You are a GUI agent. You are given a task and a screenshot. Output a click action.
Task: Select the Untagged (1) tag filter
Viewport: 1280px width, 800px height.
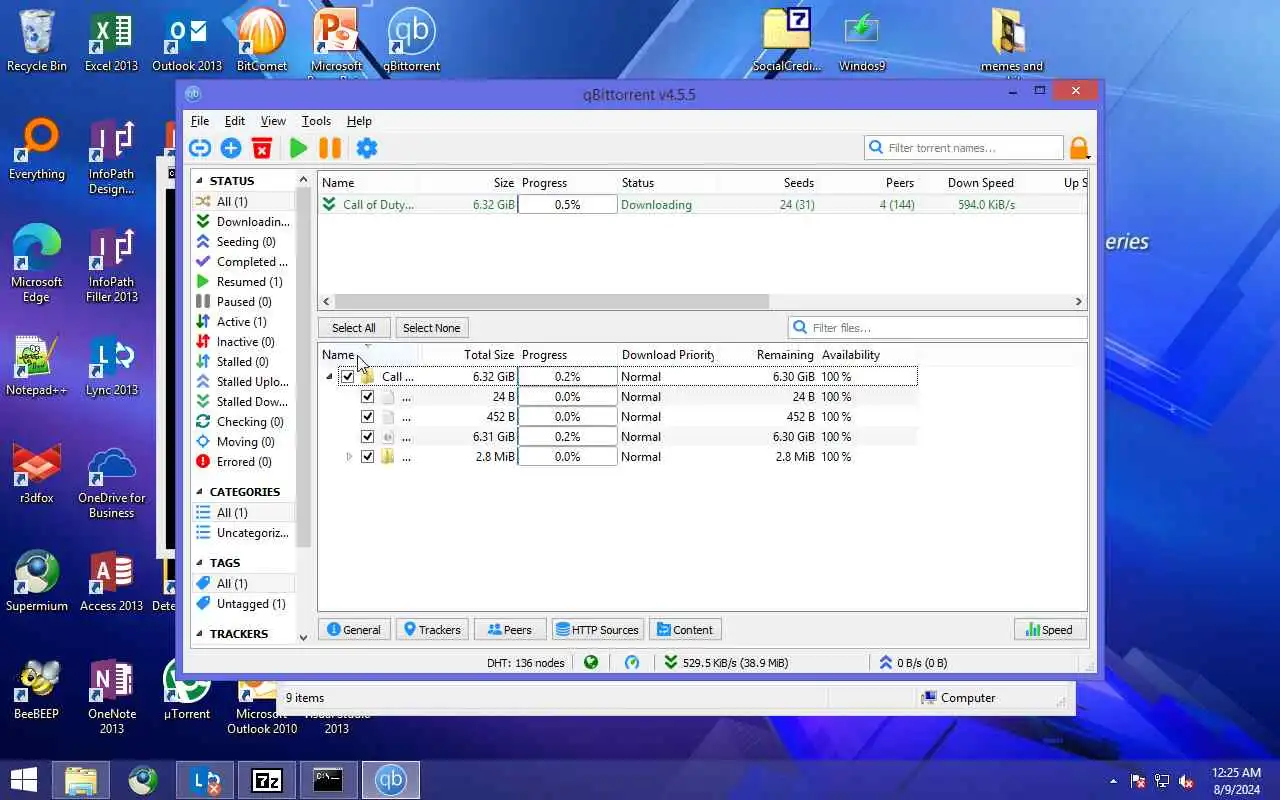(244, 604)
